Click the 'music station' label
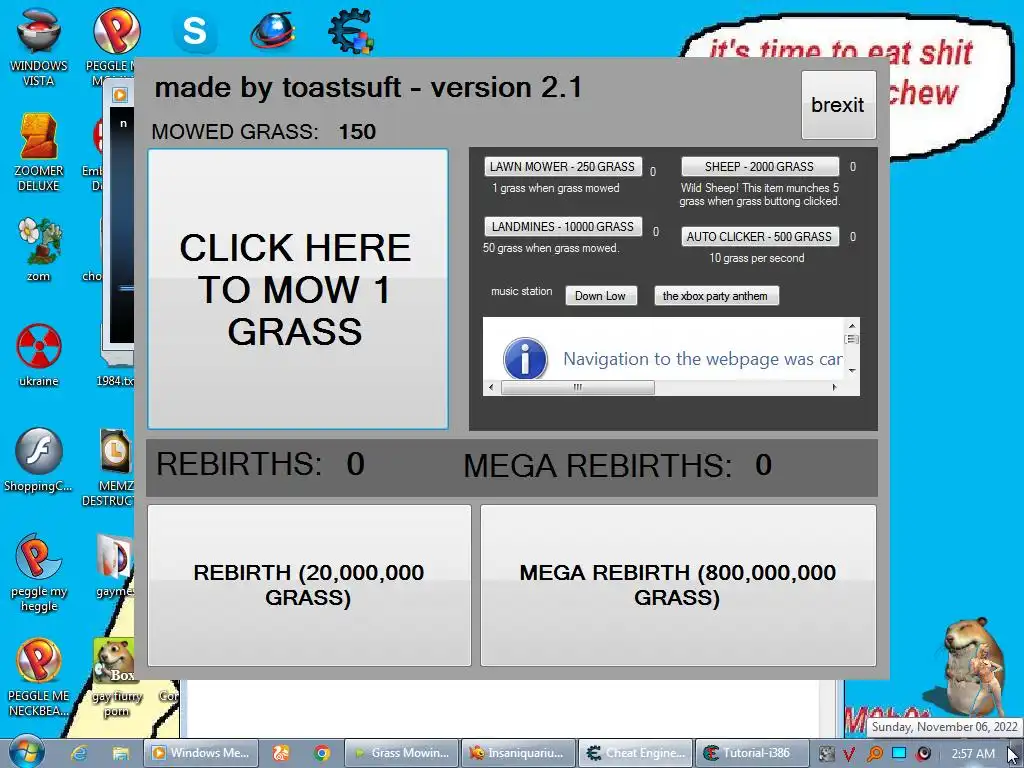Viewport: 1024px width, 768px height. [521, 291]
